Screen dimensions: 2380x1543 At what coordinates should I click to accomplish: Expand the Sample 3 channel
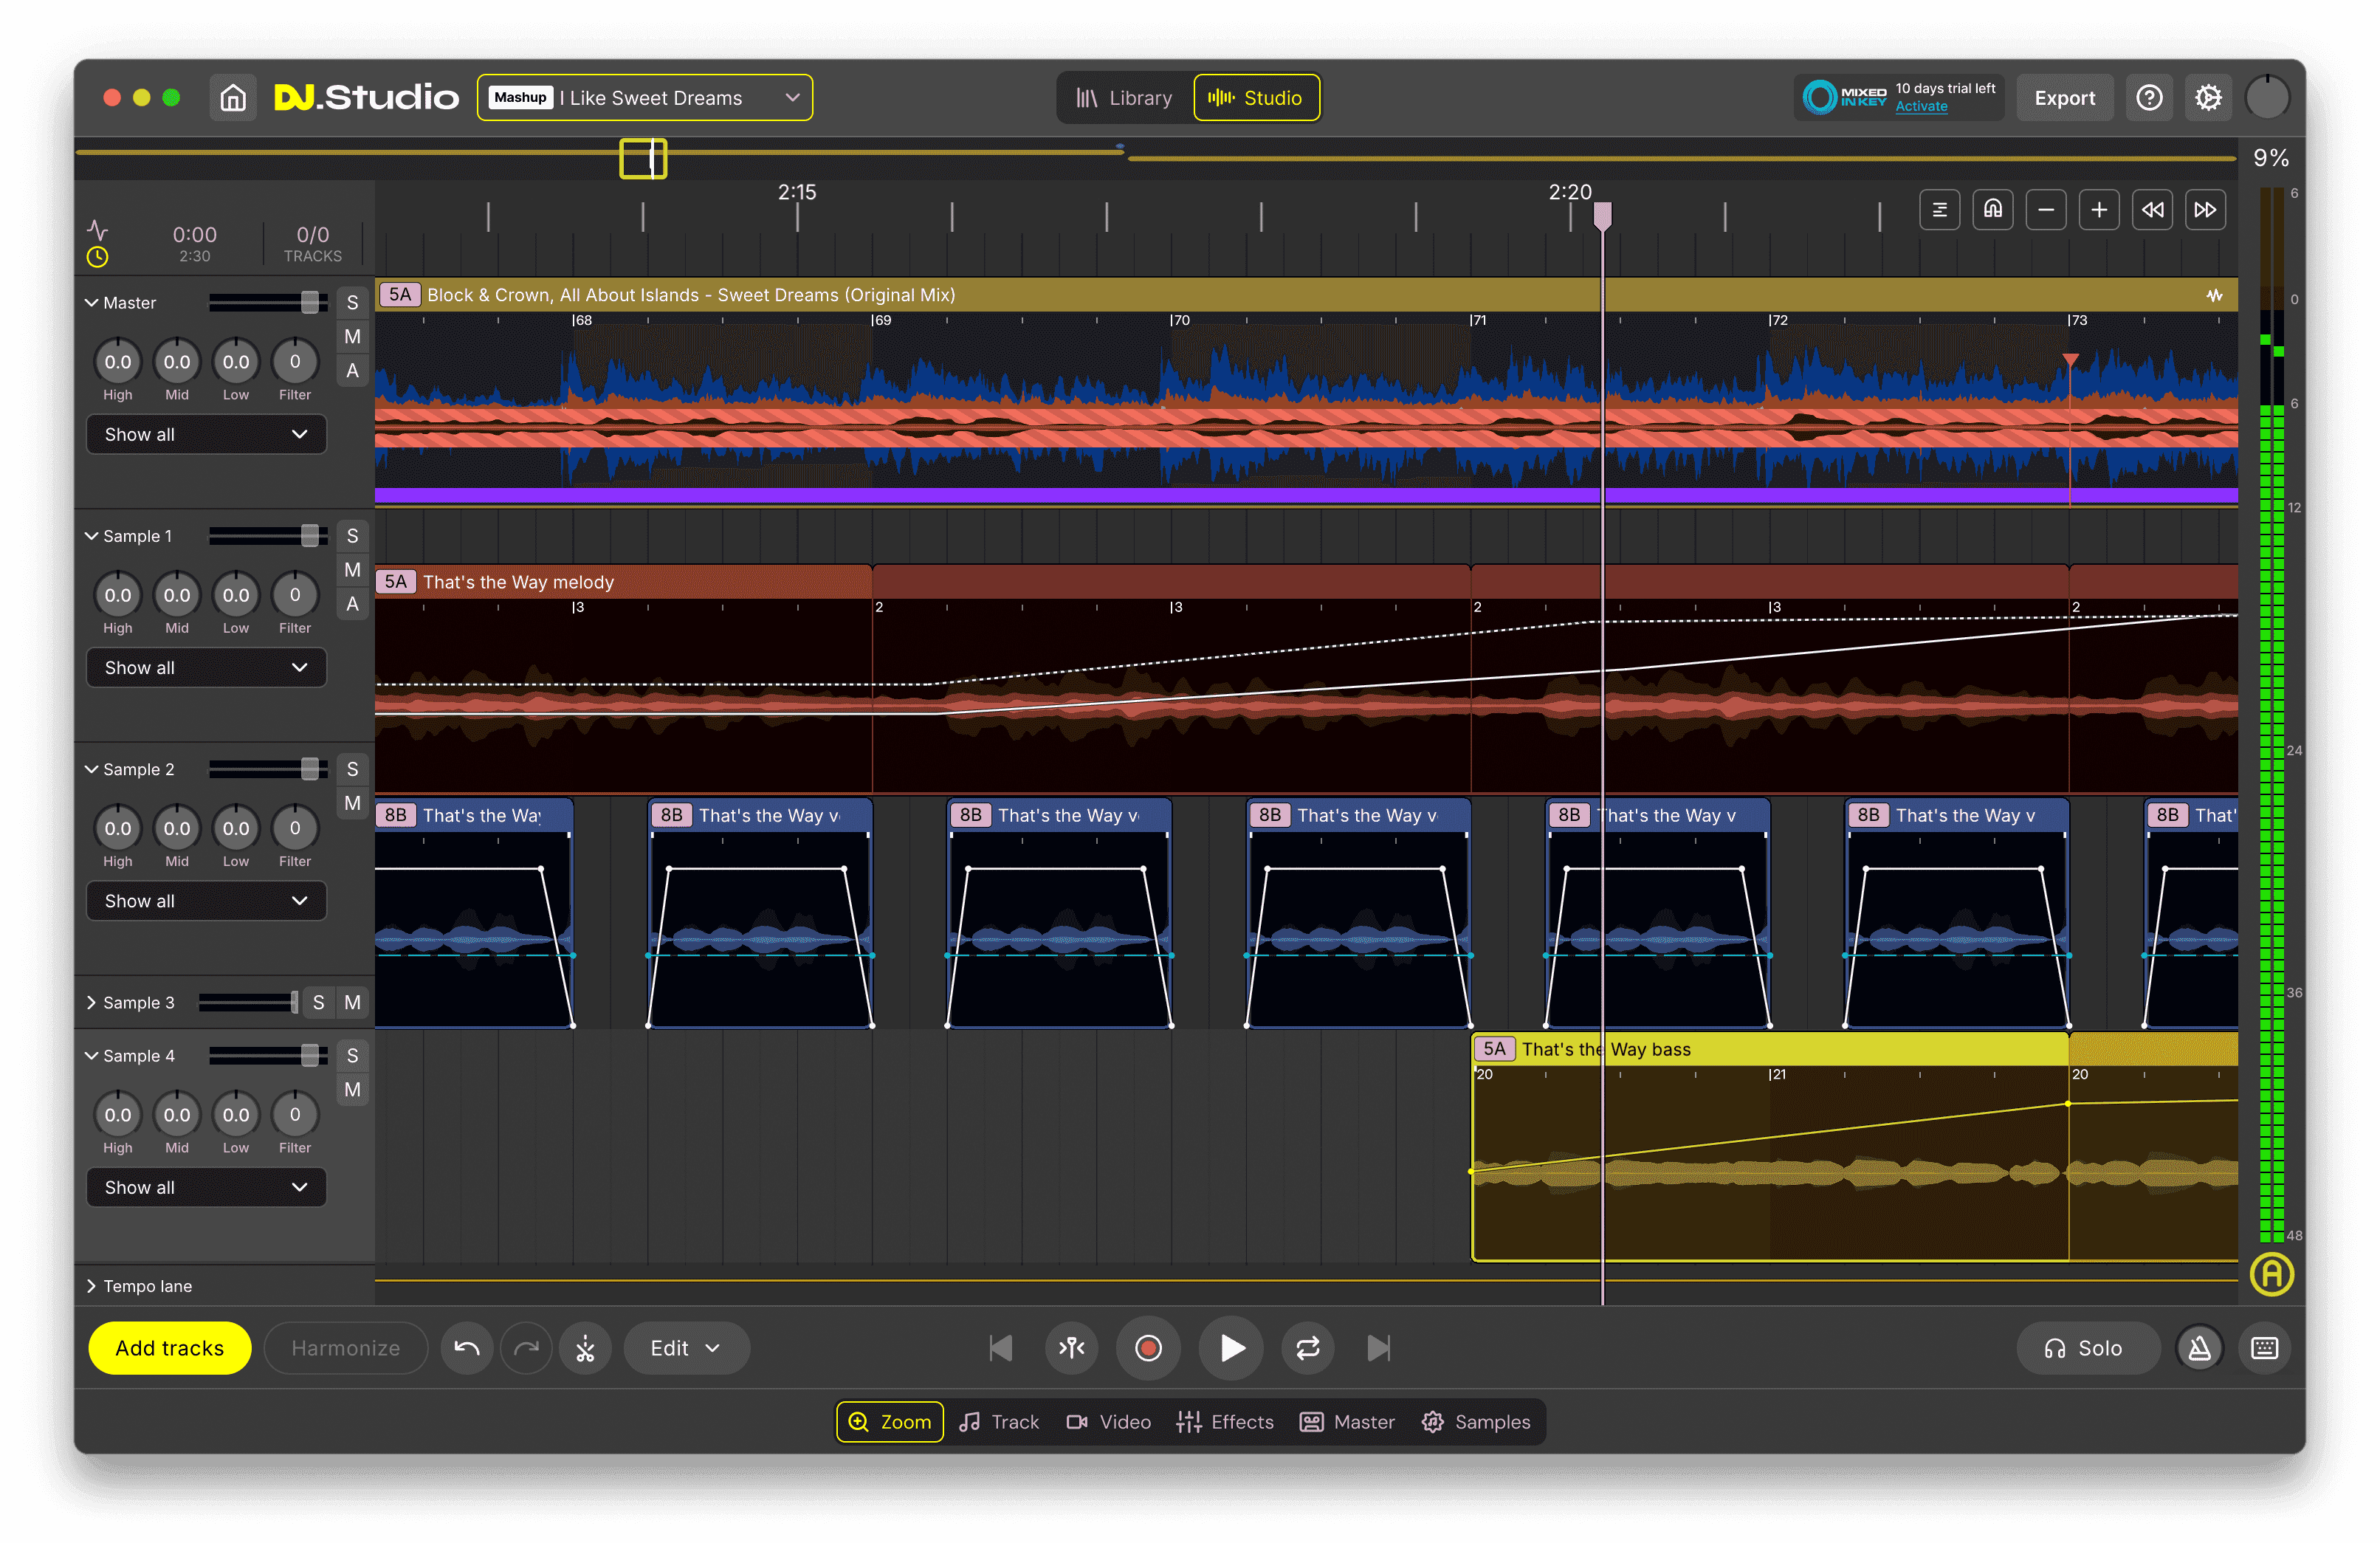[x=92, y=1002]
